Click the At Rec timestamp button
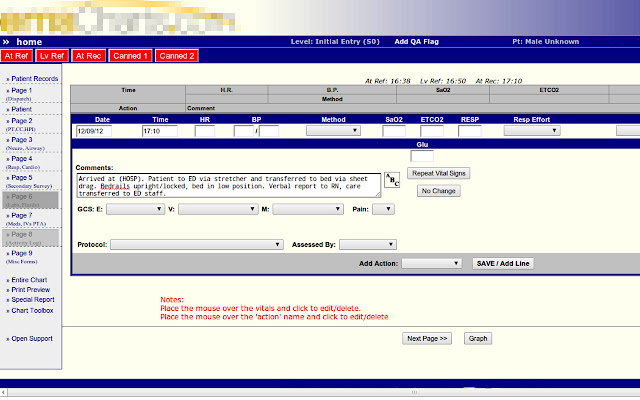The image size is (640, 400). 89,56
